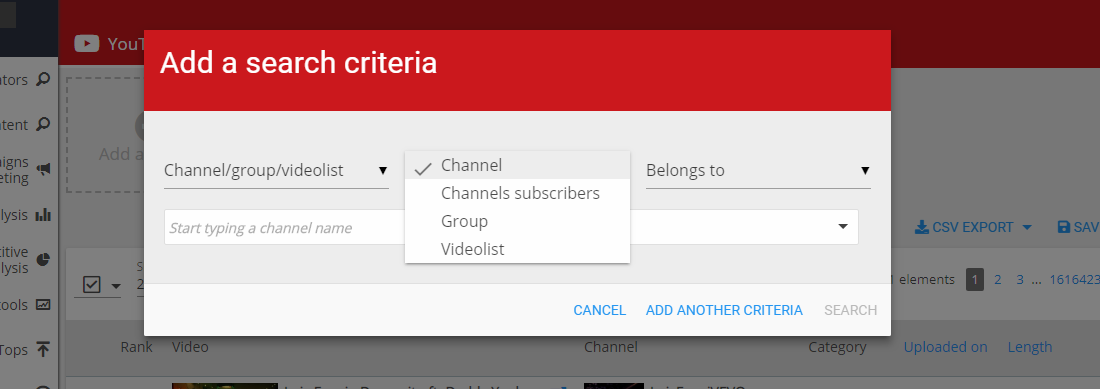1100x389 pixels.
Task: Open the Channel/group/videolist dropdown
Action: (x=276, y=170)
